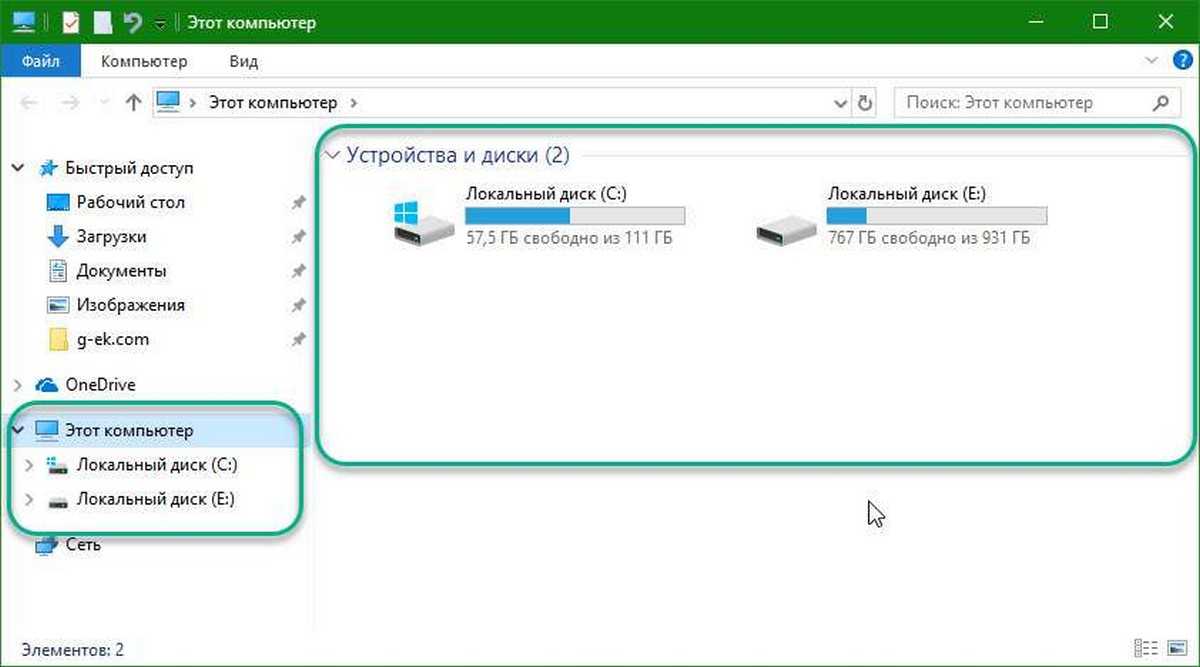Switch to details view in status bar

(x=1146, y=649)
